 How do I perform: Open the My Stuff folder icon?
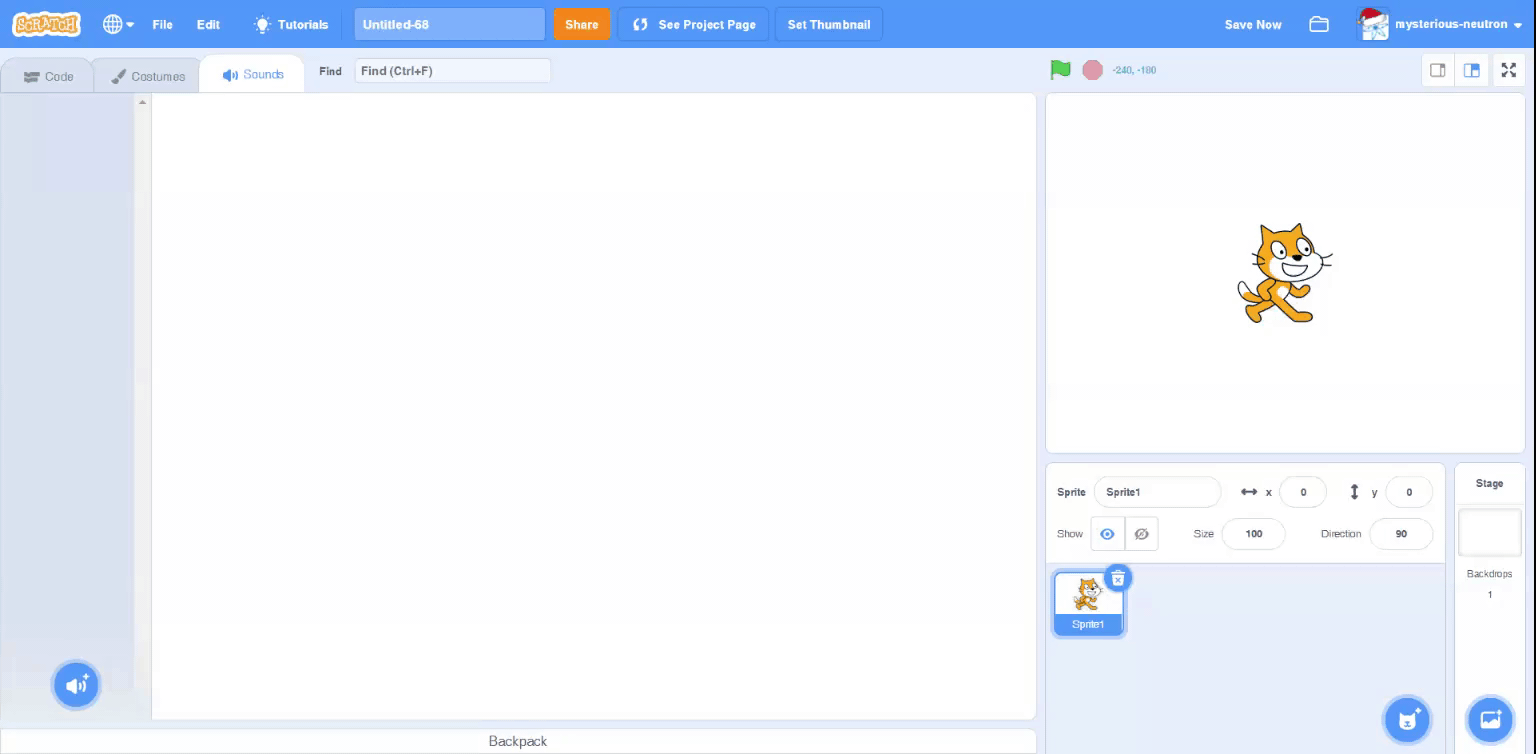pos(1319,24)
